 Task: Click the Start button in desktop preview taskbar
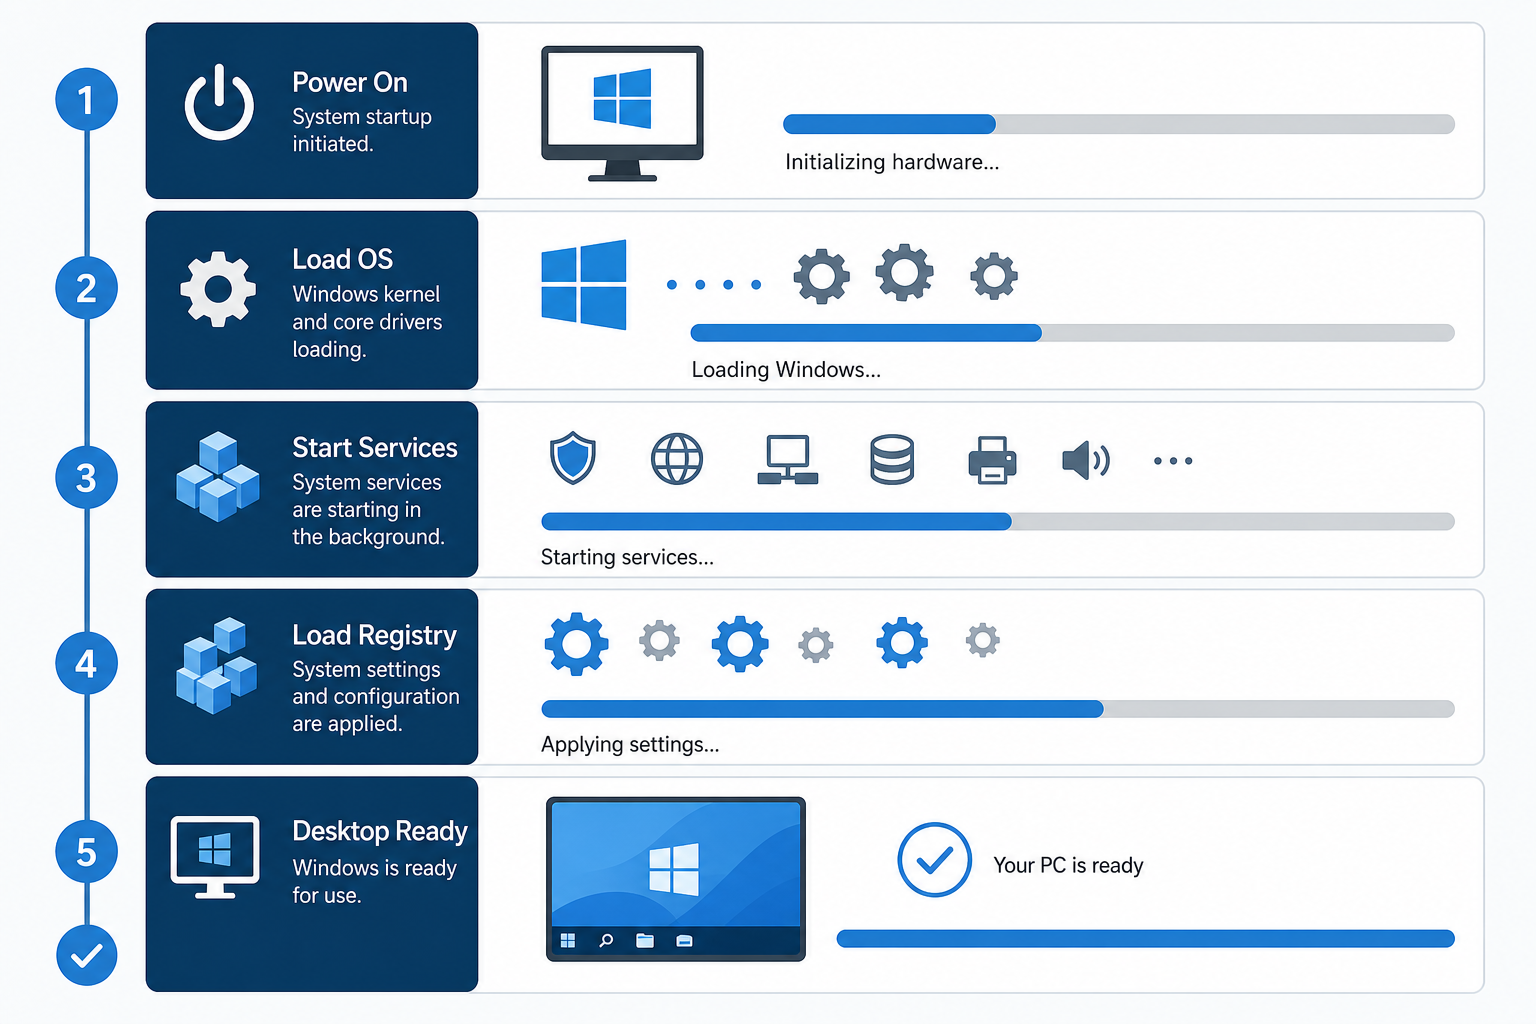click(568, 940)
